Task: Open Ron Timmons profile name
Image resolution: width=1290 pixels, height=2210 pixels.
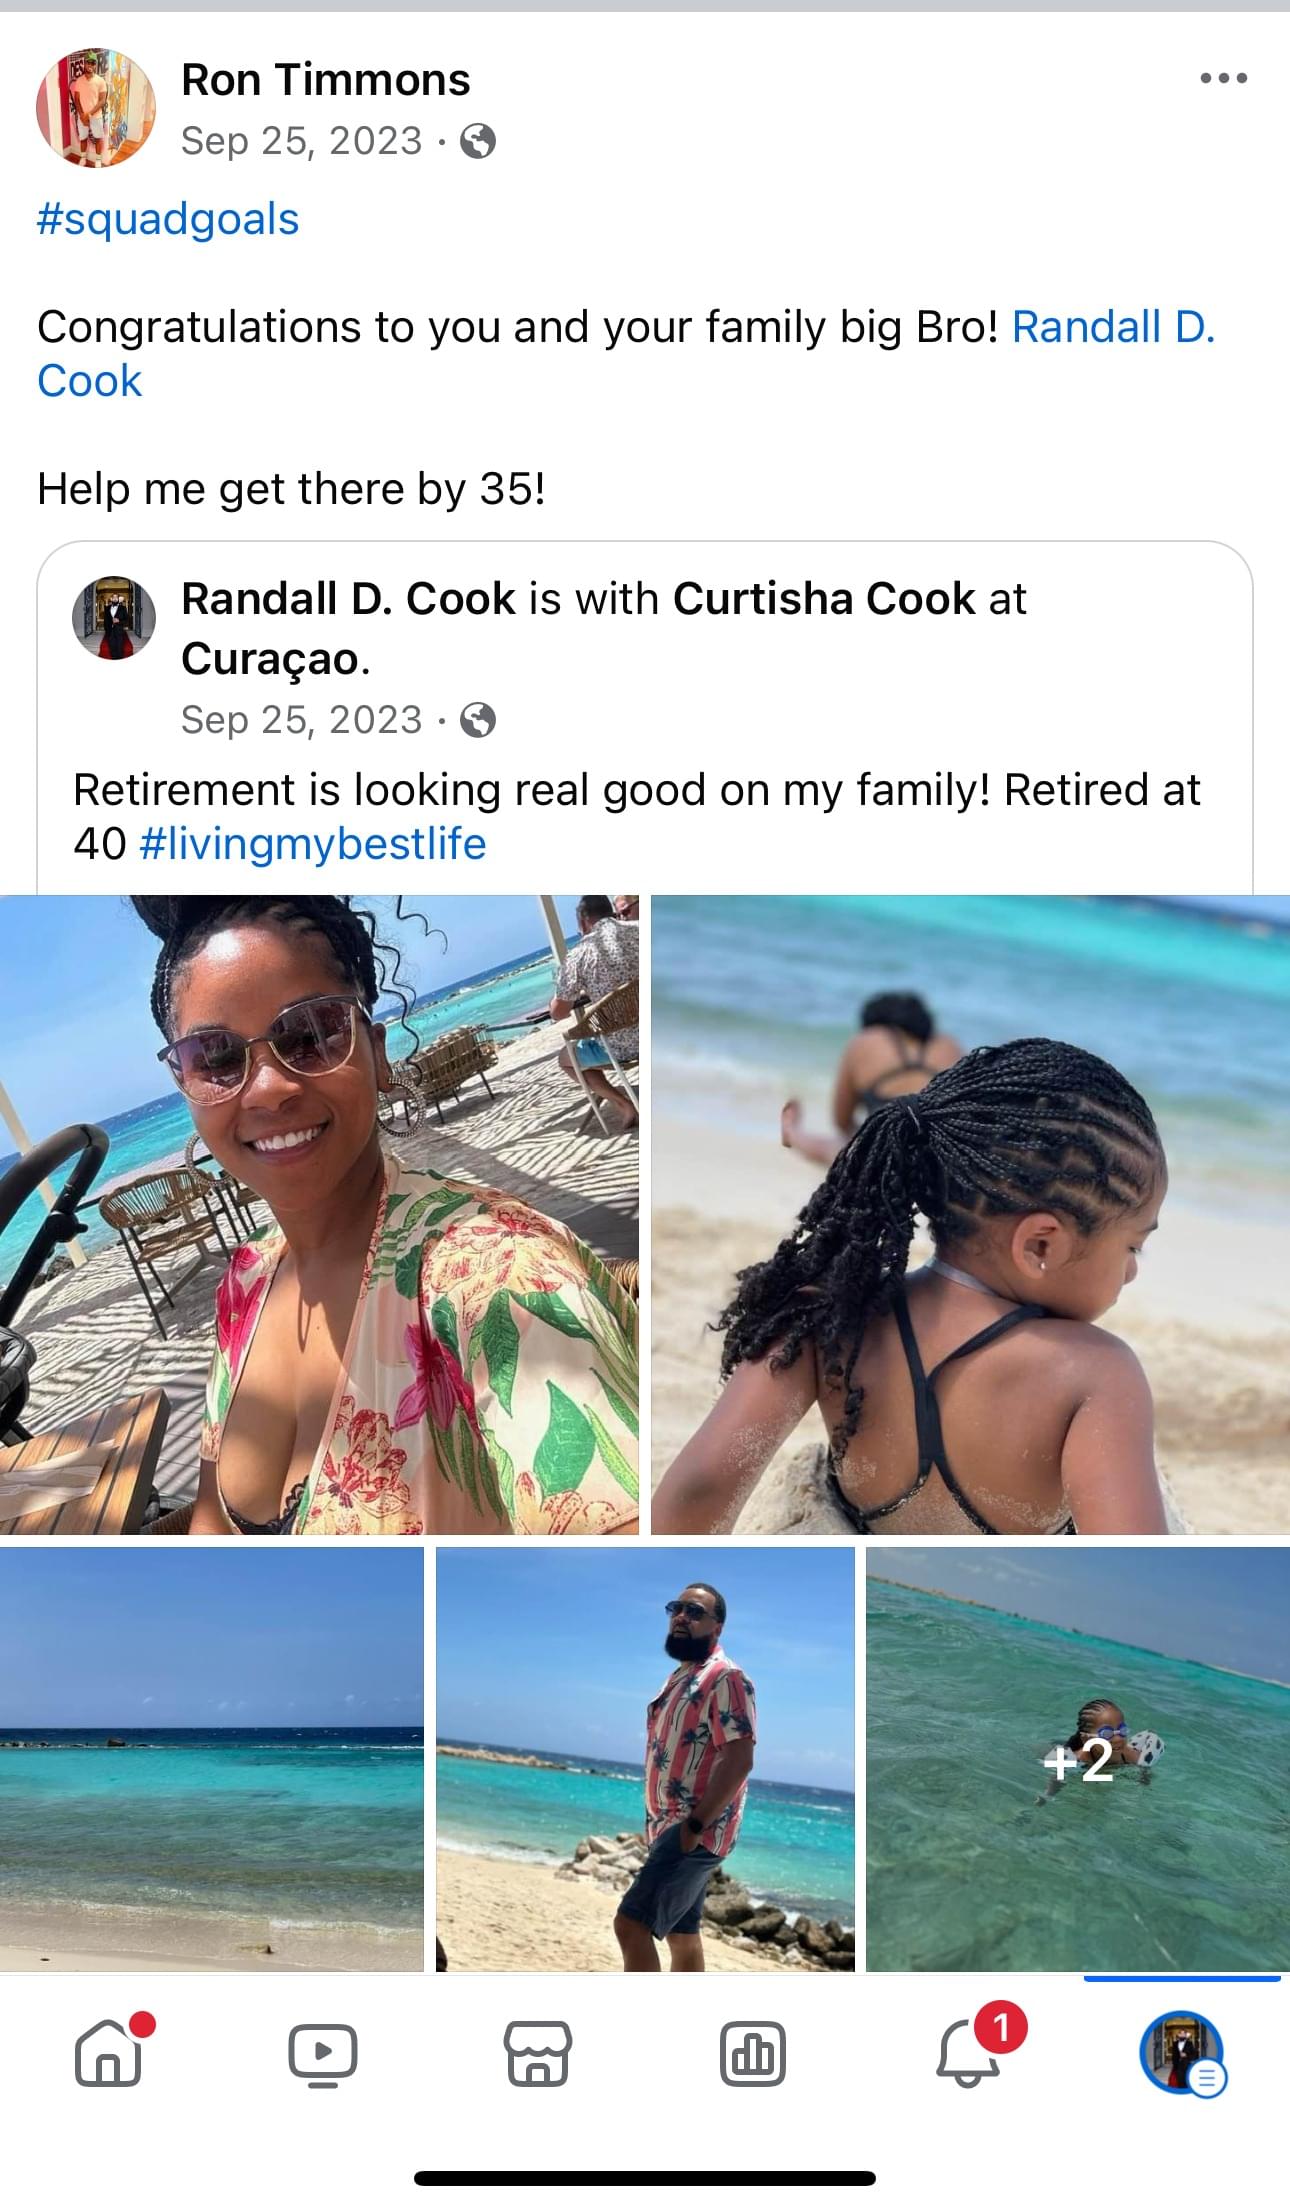Action: tap(326, 80)
